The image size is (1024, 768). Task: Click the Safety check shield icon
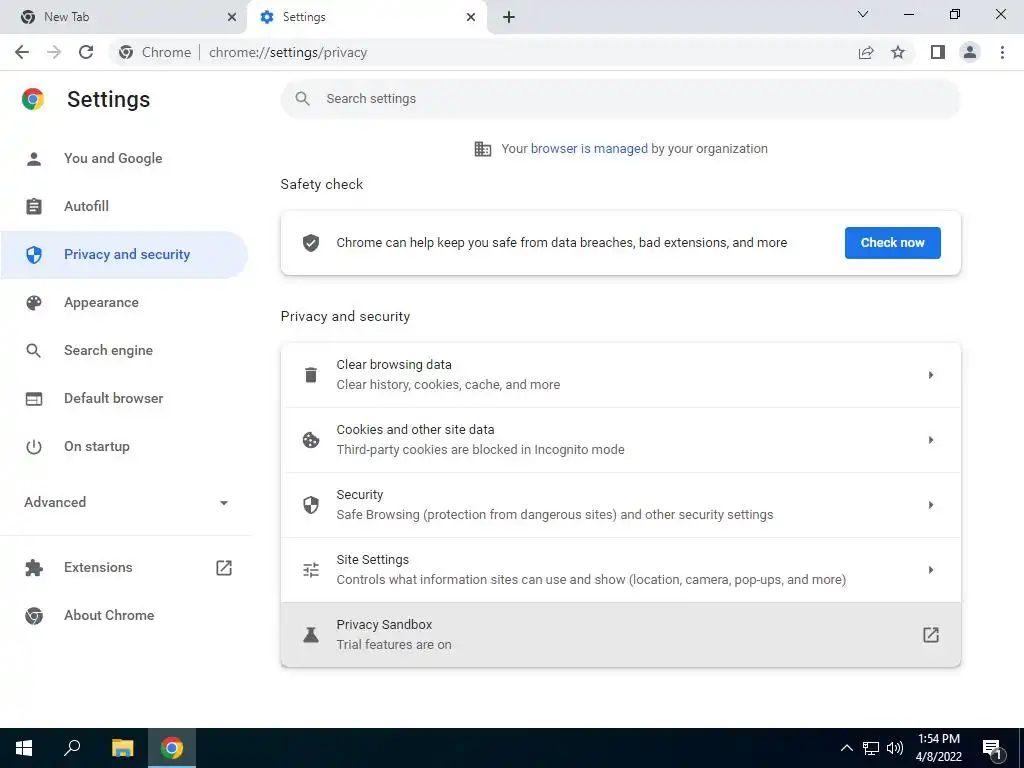pos(311,243)
